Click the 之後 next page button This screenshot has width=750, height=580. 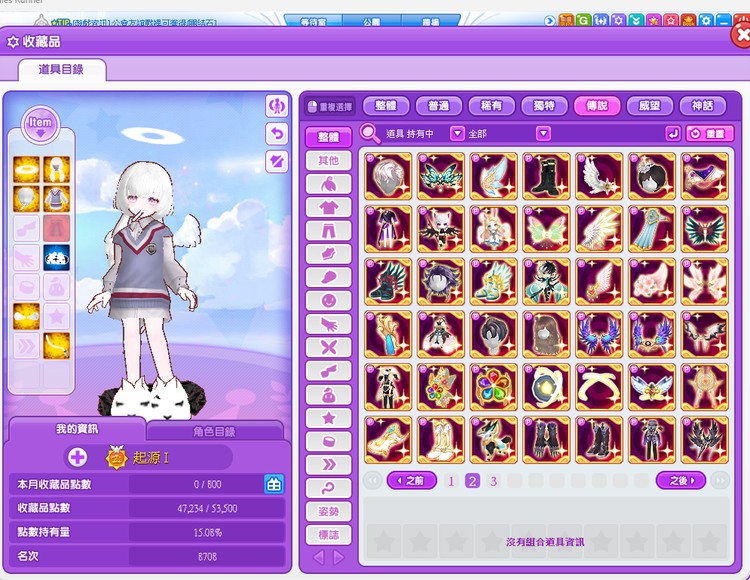[x=680, y=481]
